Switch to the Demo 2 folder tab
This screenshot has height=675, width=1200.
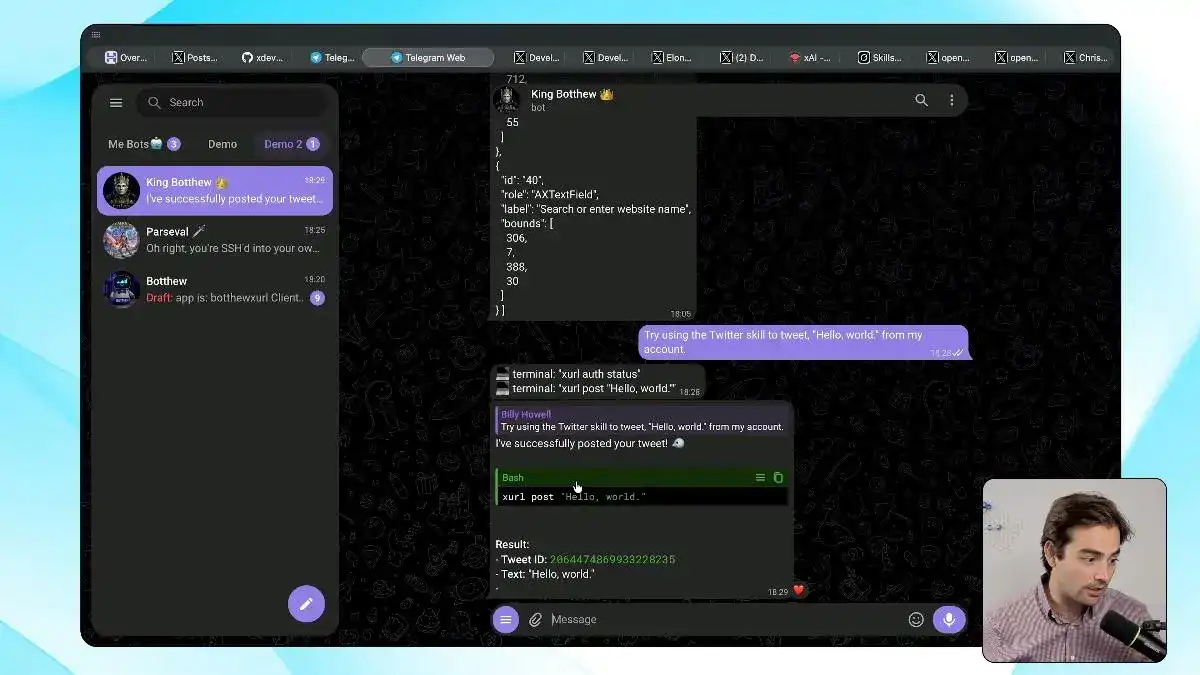tap(292, 144)
